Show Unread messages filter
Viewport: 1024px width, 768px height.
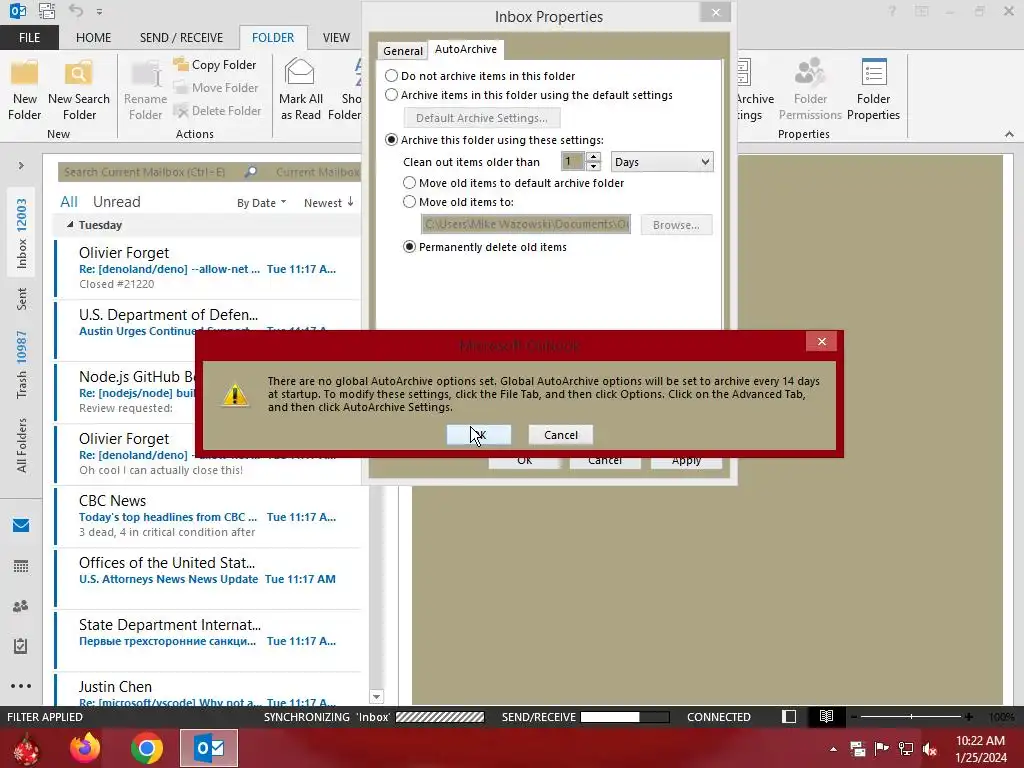click(x=116, y=202)
